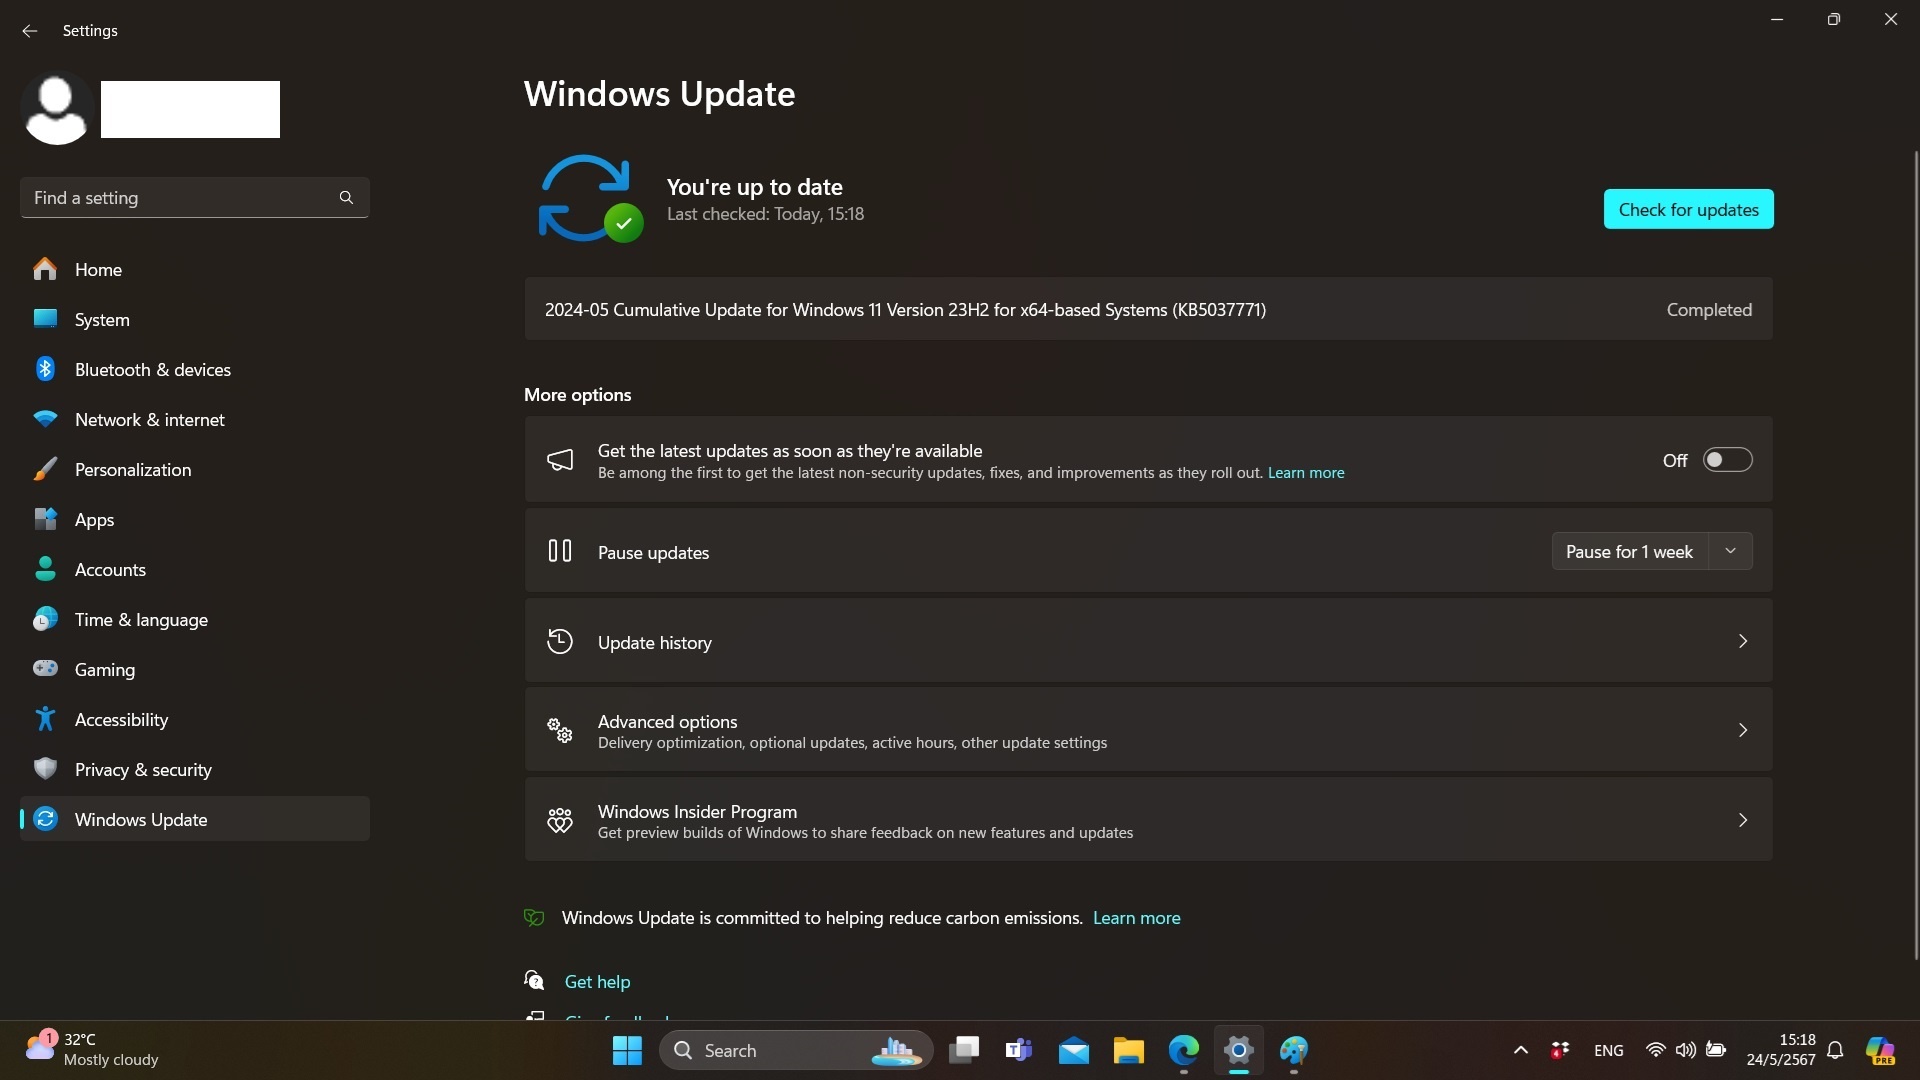The image size is (1920, 1080).
Task: Click the Get help chat icon
Action: tap(534, 980)
